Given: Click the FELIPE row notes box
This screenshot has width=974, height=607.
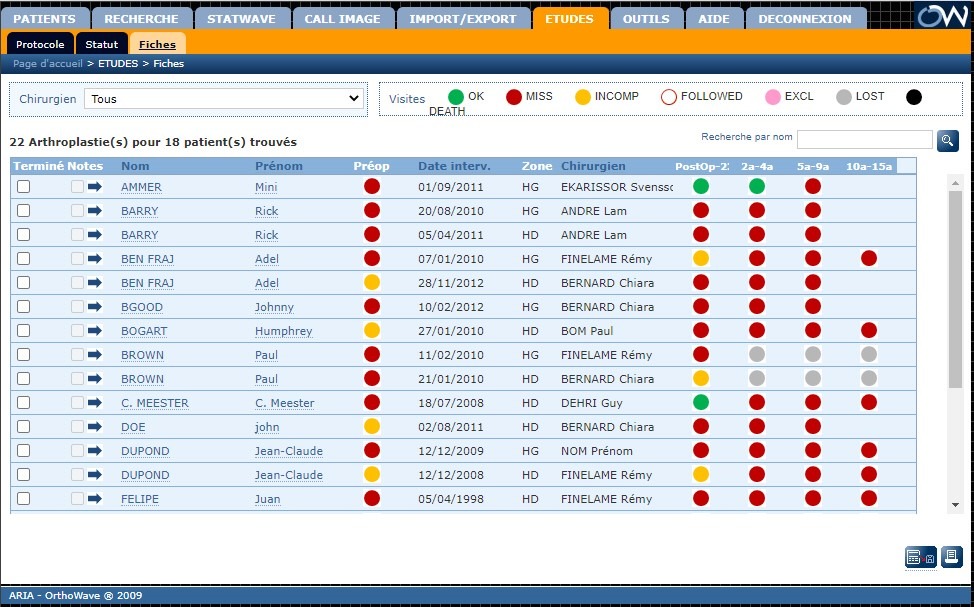Looking at the screenshot, I should click(x=77, y=499).
